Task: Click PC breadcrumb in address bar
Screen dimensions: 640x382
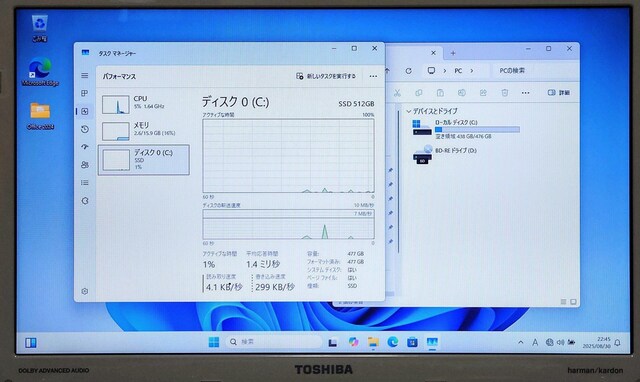Action: pos(458,71)
